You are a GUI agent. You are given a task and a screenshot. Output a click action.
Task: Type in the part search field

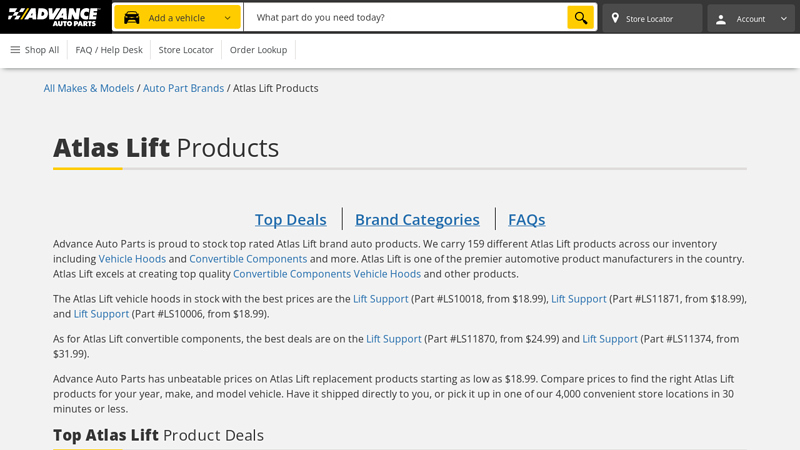pyautogui.click(x=405, y=18)
